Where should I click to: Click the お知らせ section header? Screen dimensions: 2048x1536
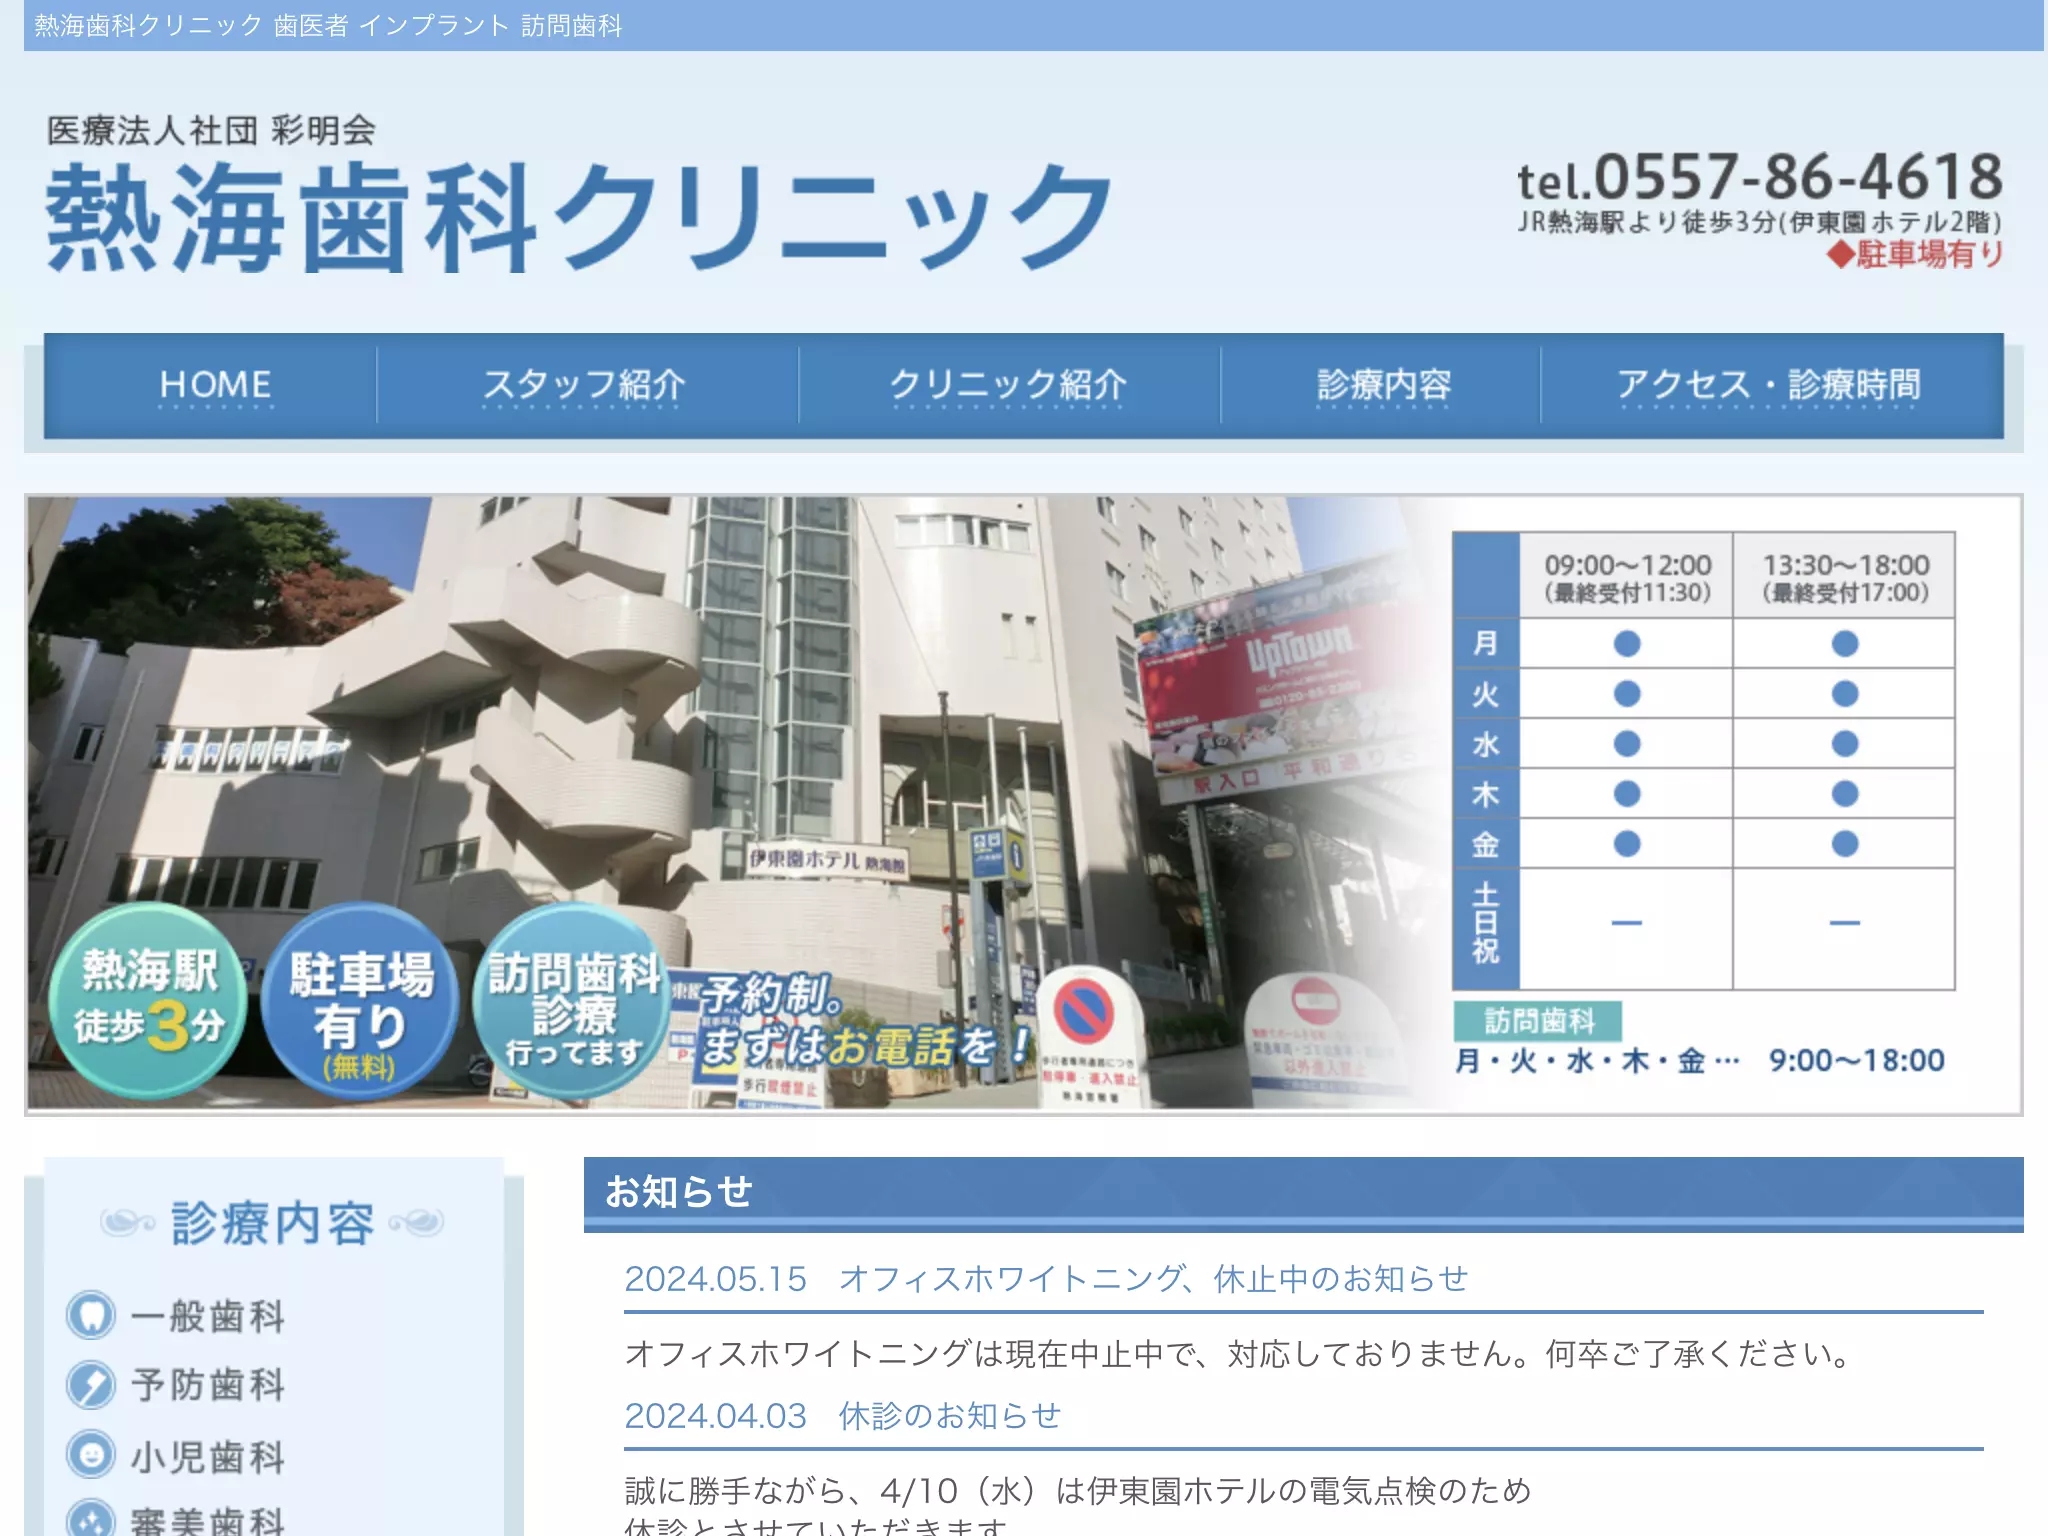click(x=1303, y=1193)
